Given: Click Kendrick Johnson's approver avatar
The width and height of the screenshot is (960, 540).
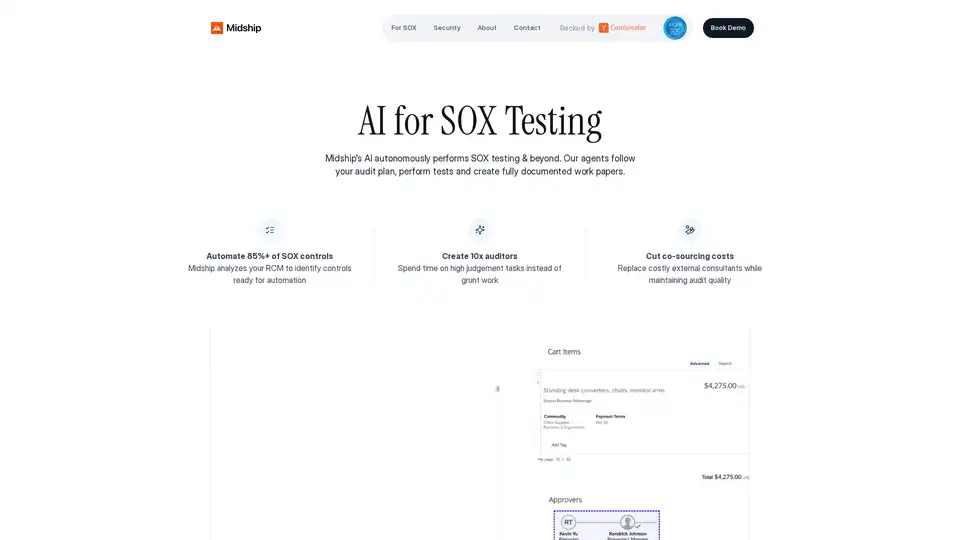Looking at the screenshot, I should pyautogui.click(x=628, y=522).
